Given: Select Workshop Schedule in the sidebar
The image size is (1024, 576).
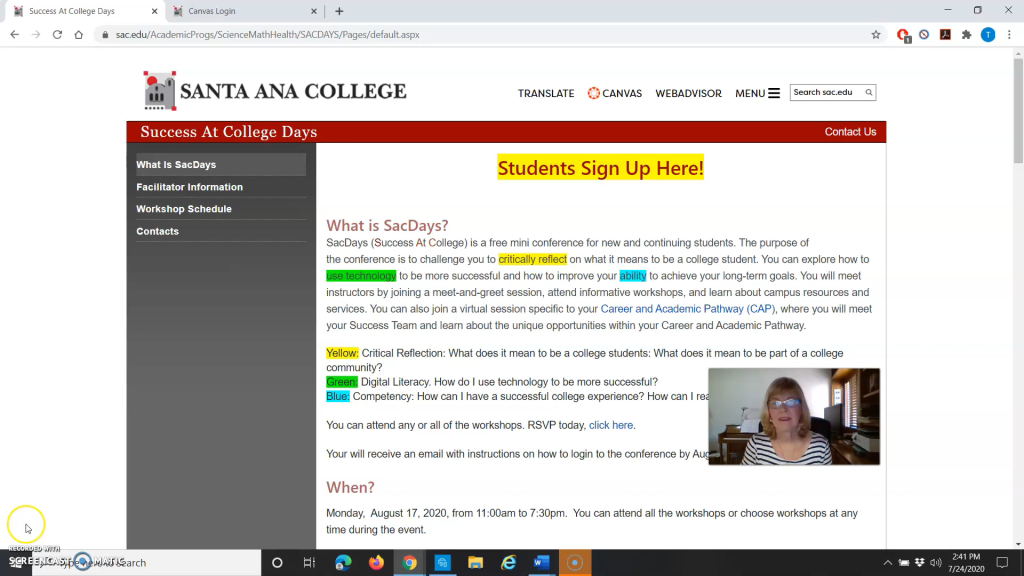Looking at the screenshot, I should (184, 209).
